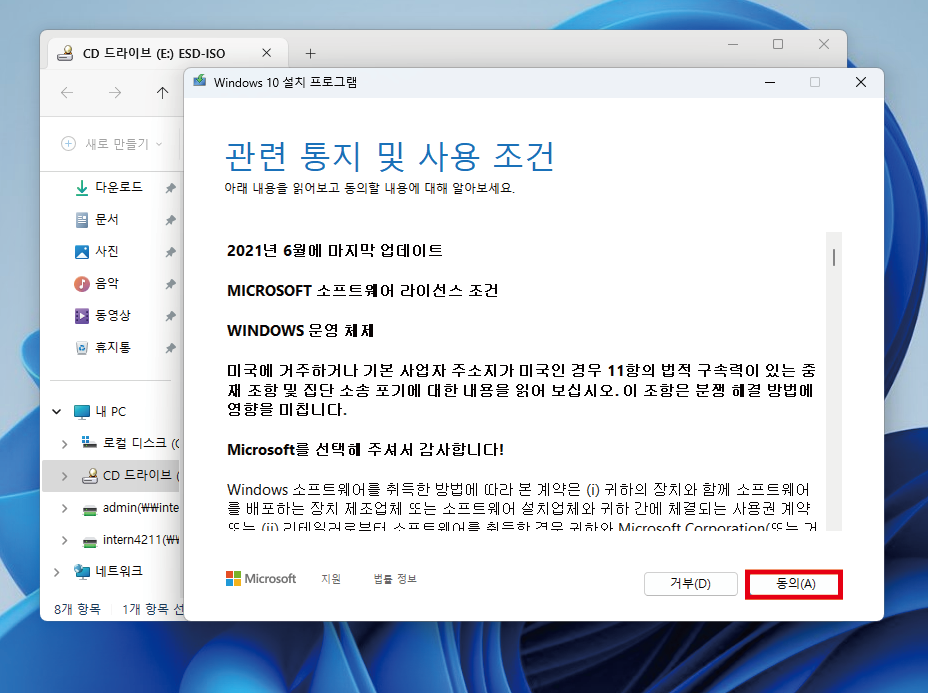This screenshot has height=693, width=928.
Task: Click the 동의(A) accept button
Action: [x=794, y=584]
